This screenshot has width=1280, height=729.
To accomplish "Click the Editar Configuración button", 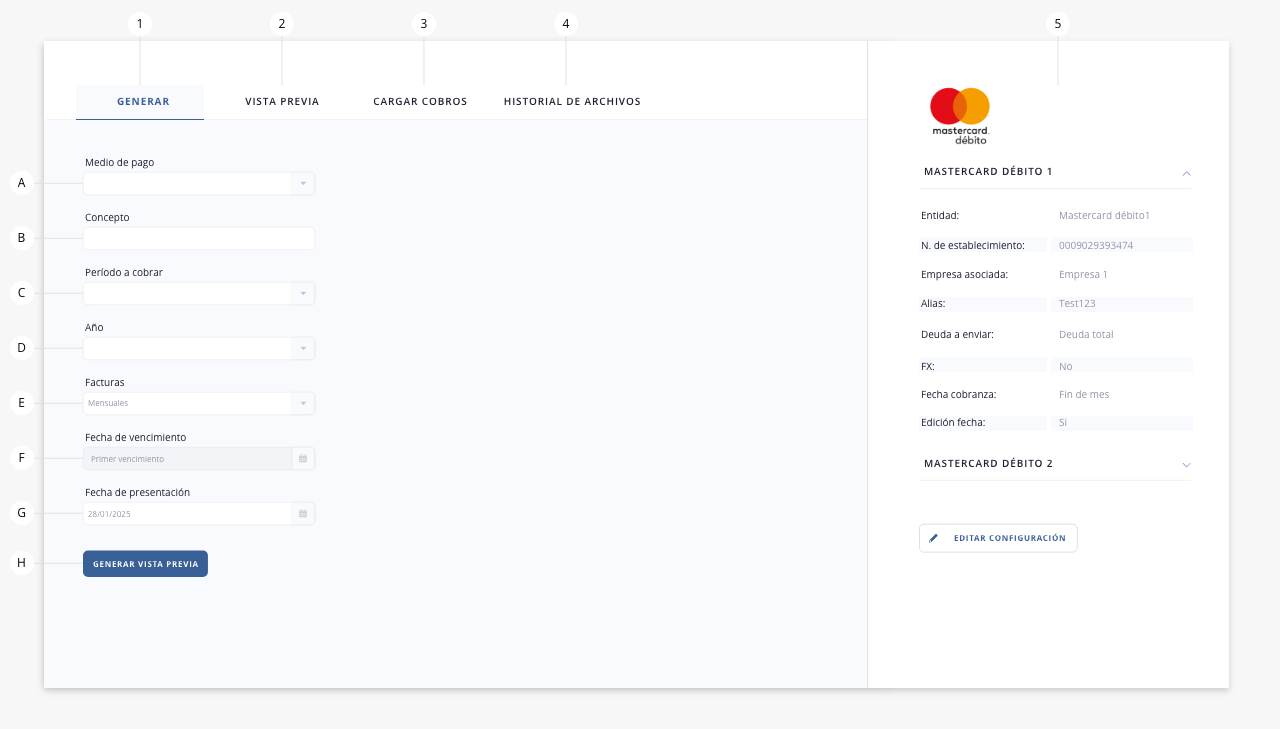I will coord(998,538).
